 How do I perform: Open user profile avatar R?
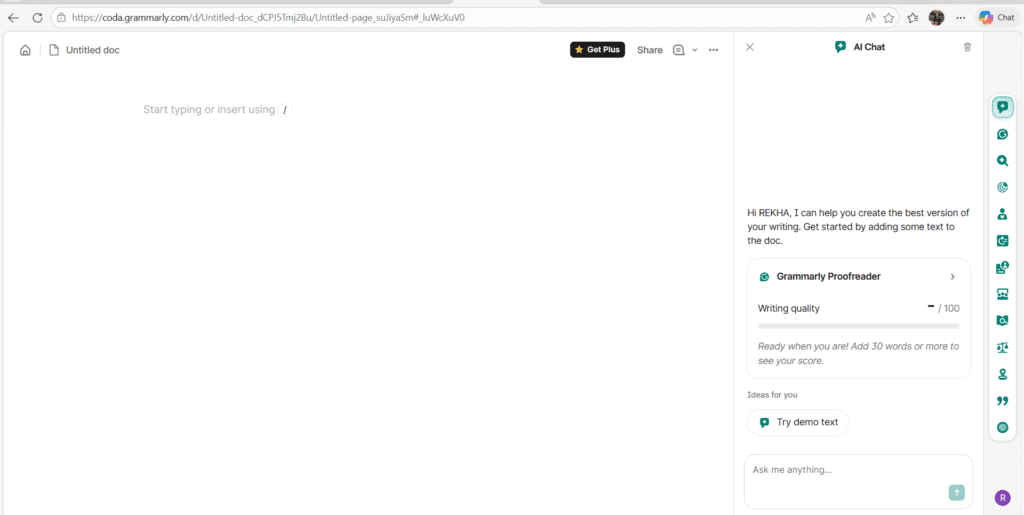click(x=1002, y=497)
